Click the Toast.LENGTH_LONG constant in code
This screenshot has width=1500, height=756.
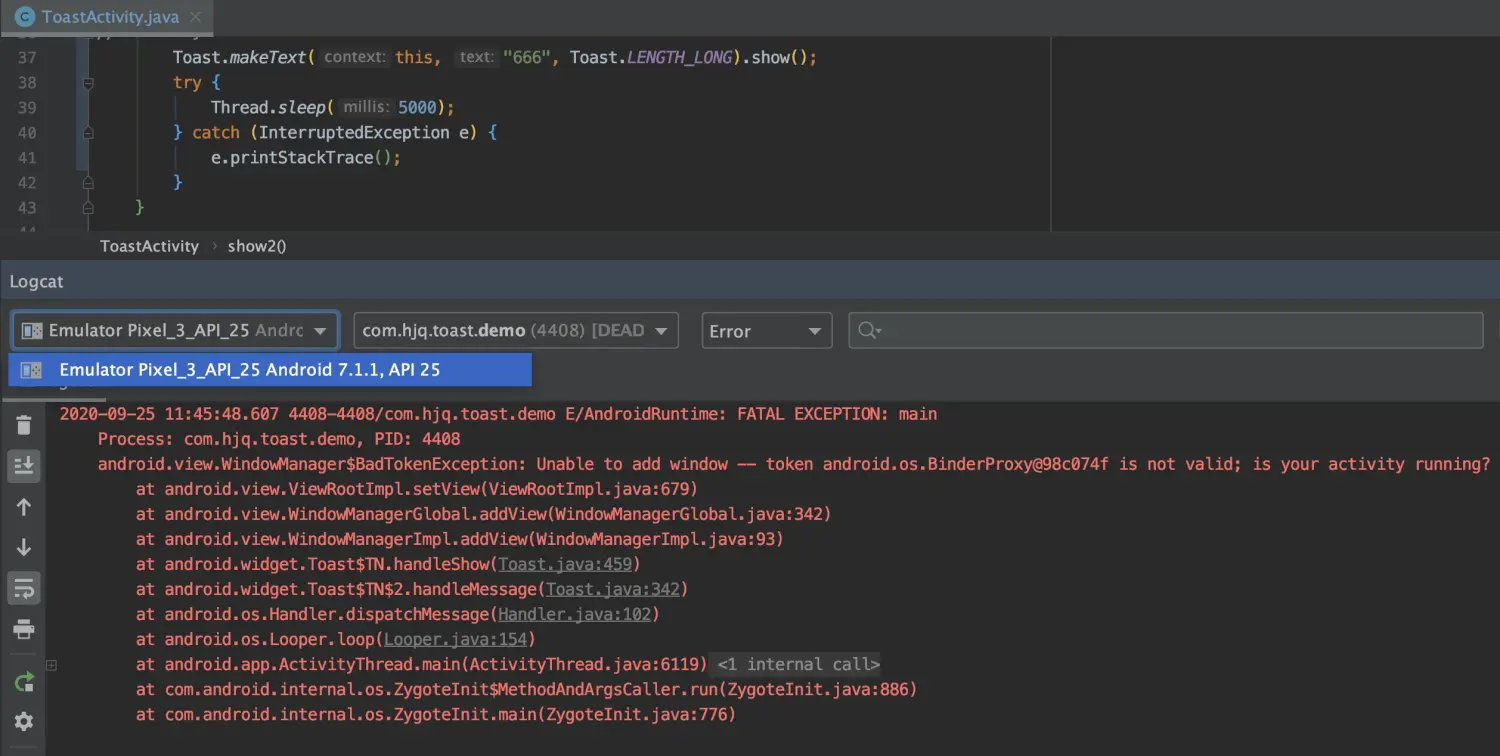pyautogui.click(x=651, y=58)
